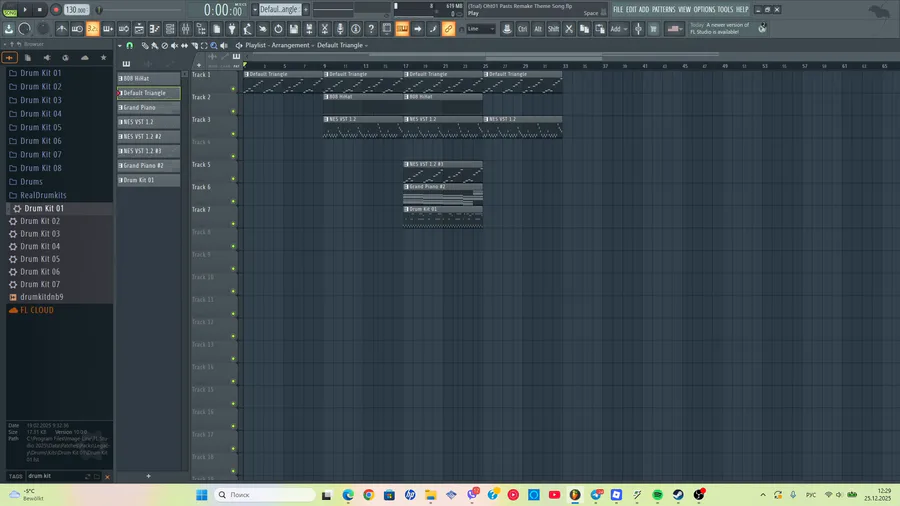Select the delete tool in playlist toolbar
The width and height of the screenshot is (900, 506).
point(165,45)
